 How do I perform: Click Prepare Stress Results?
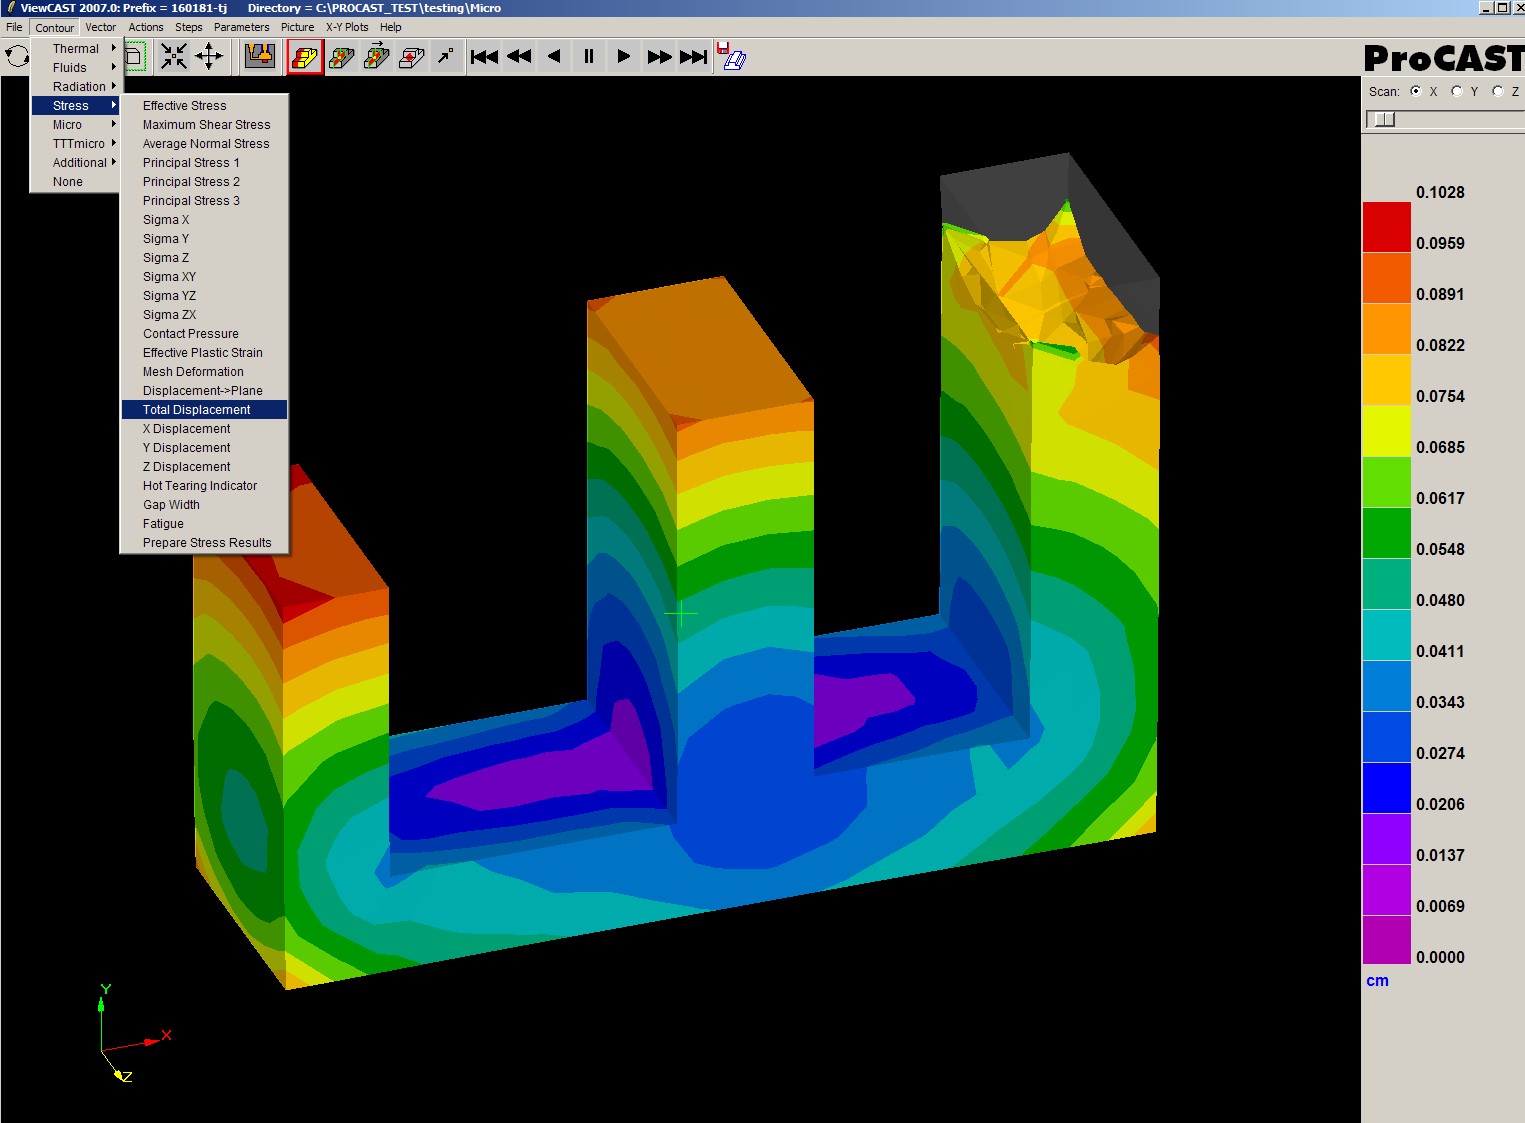click(x=204, y=543)
